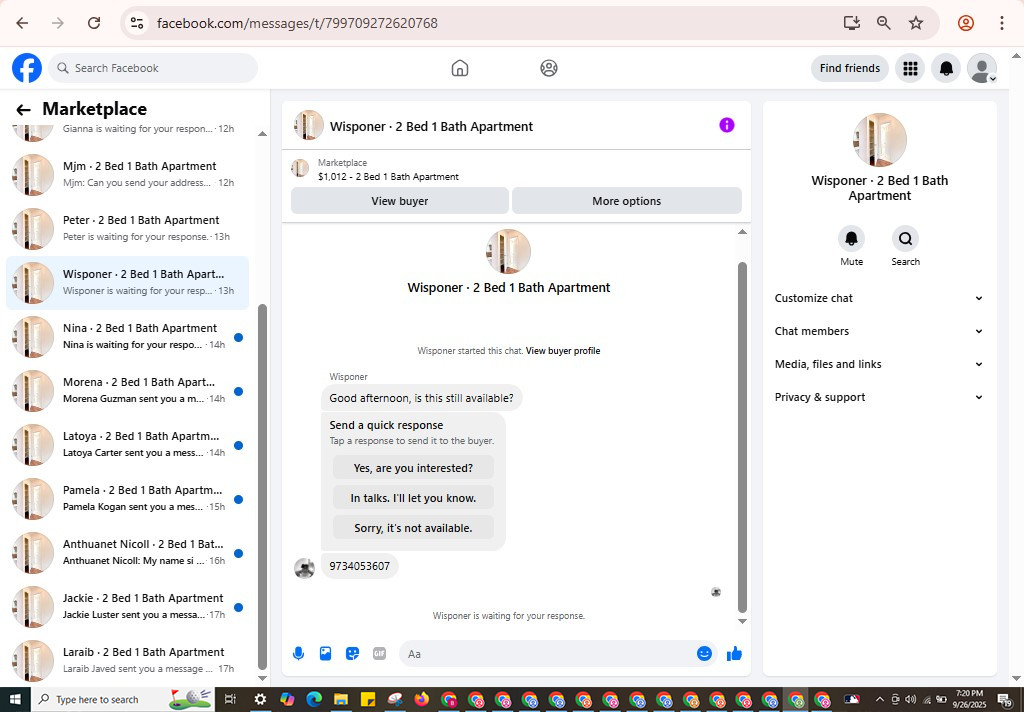Viewport: 1024px width, 712px height.
Task: Open Anthuanet Nicoll conversation
Action: pos(127,553)
